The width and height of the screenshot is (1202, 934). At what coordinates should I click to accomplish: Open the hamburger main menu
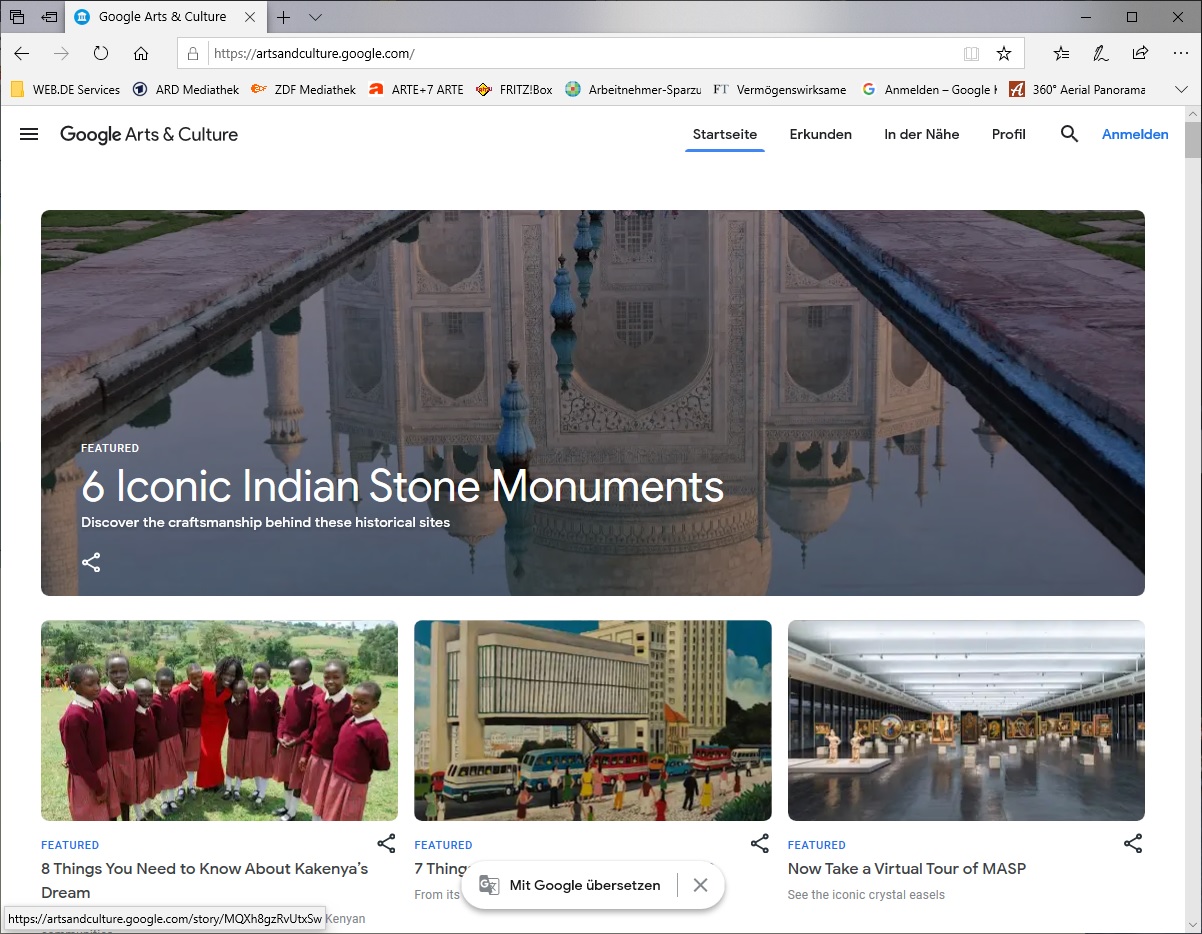click(29, 134)
